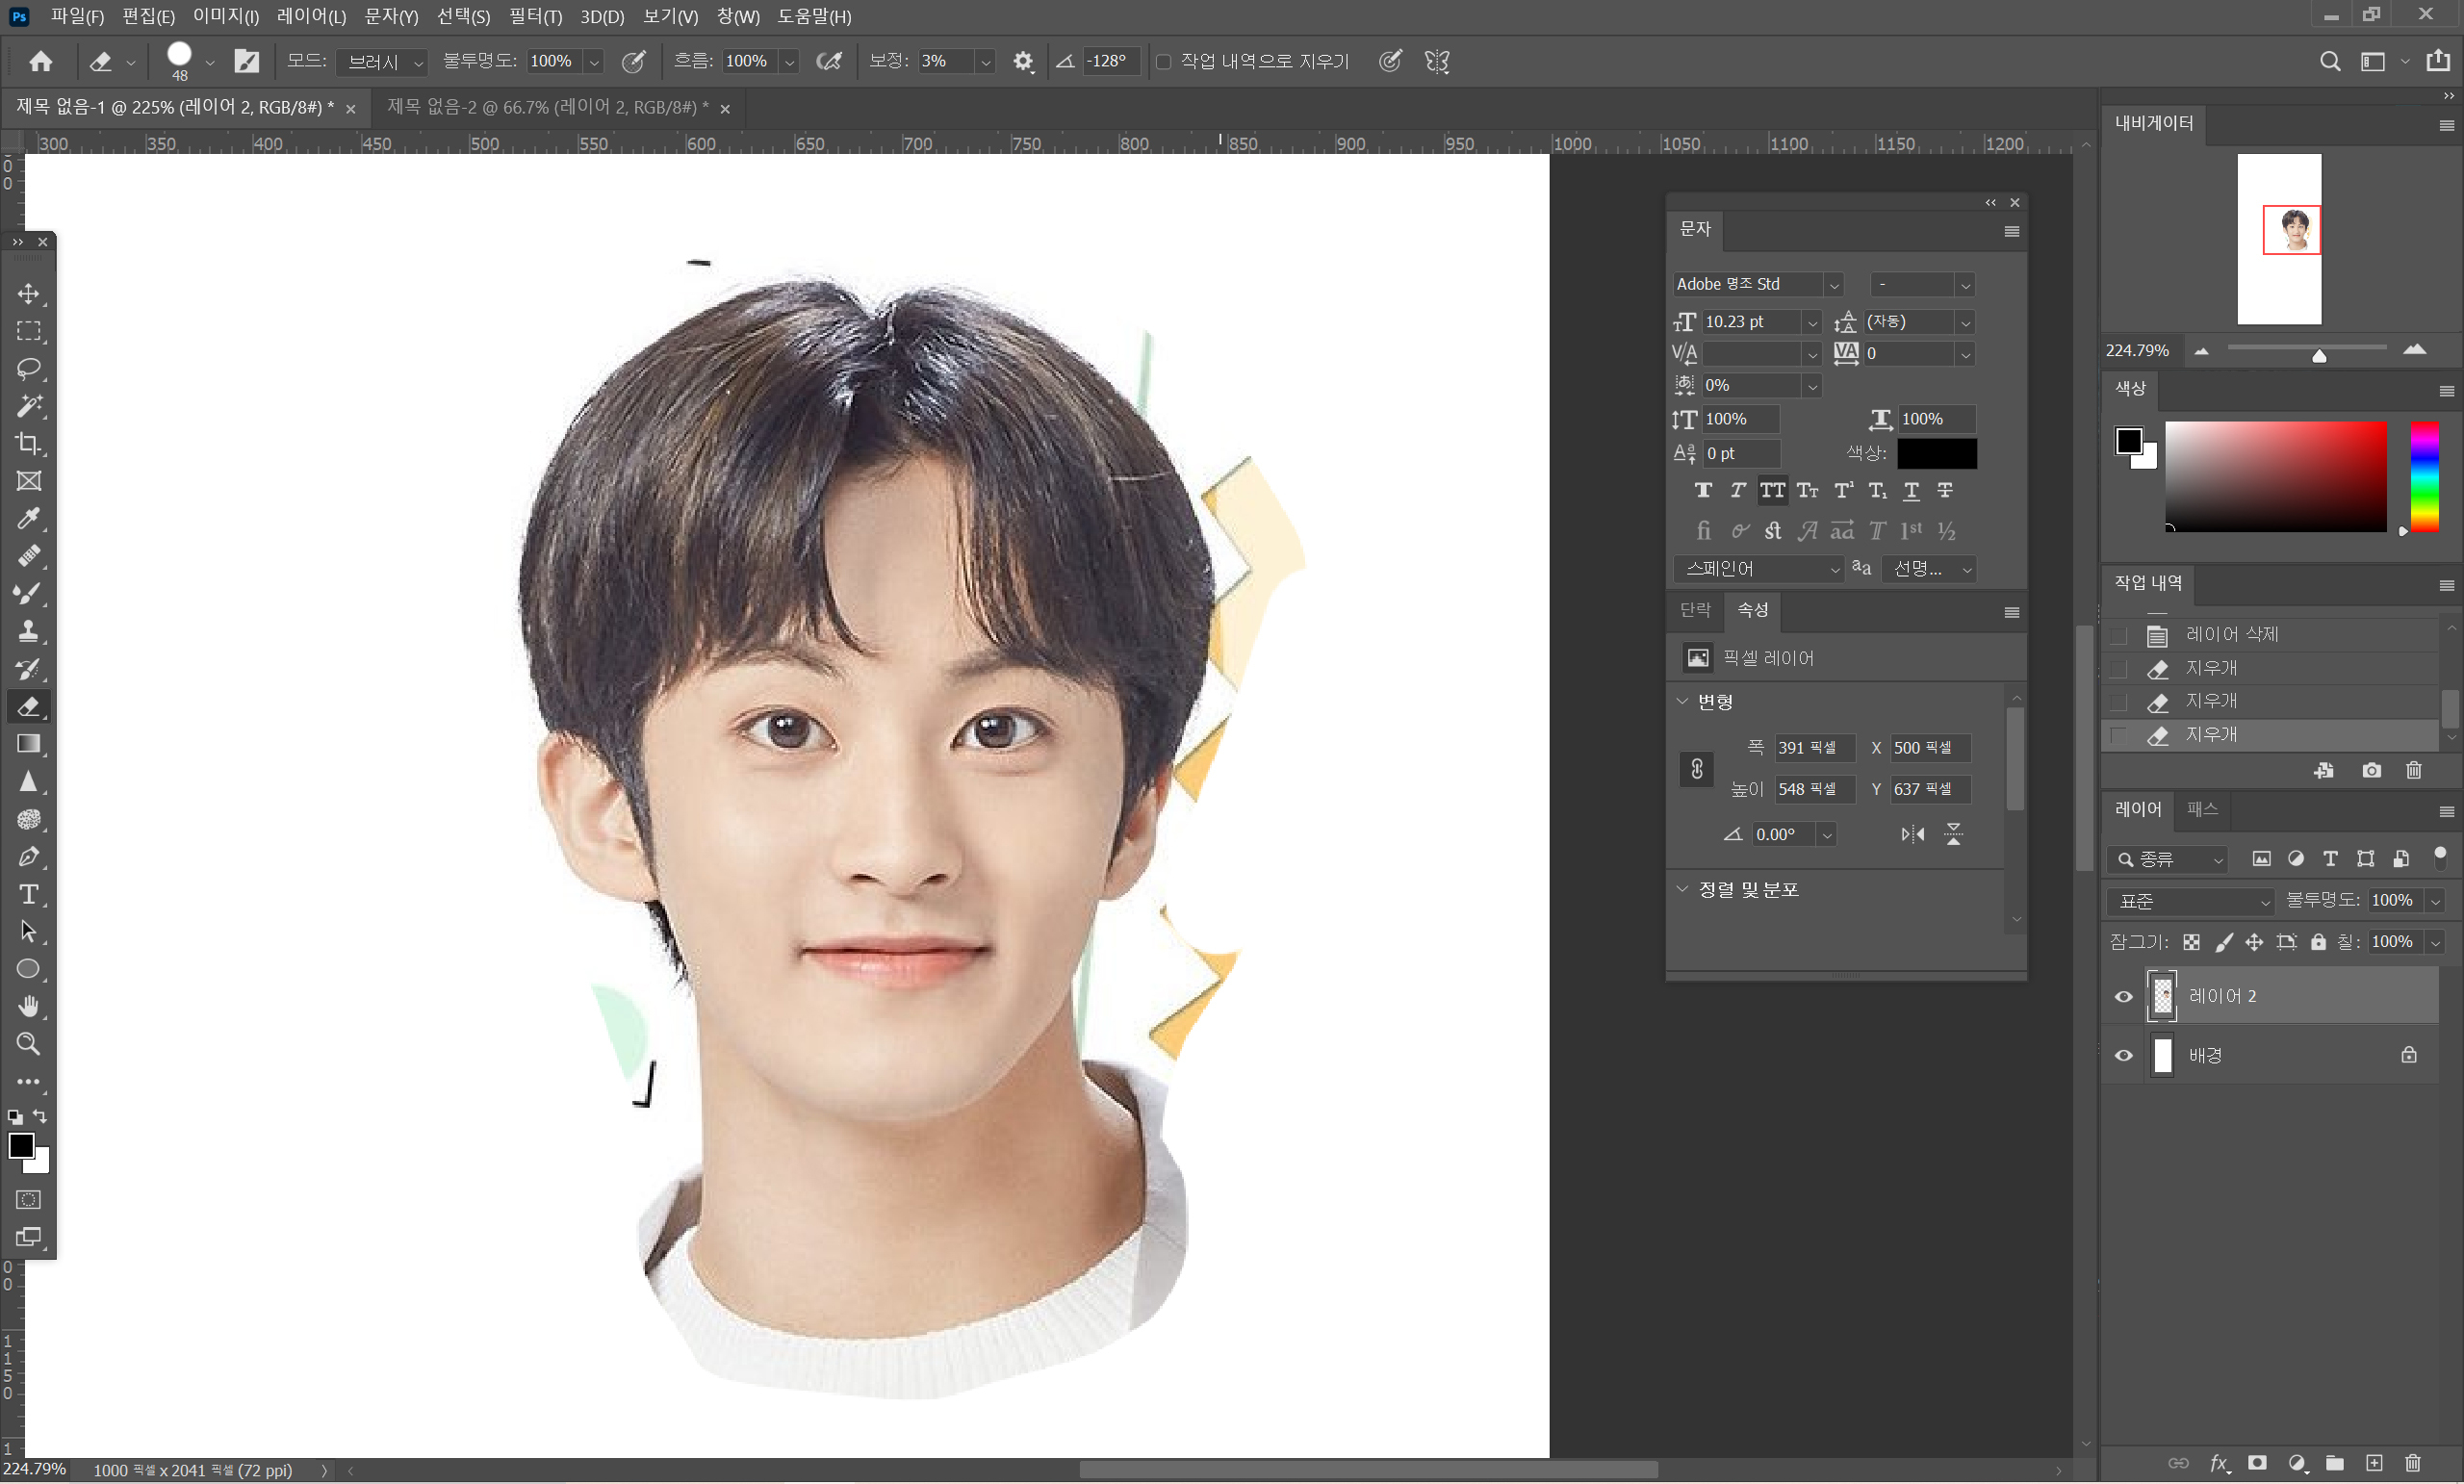
Task: Click the 폭 391 픽셀 width field
Action: coord(1813,748)
